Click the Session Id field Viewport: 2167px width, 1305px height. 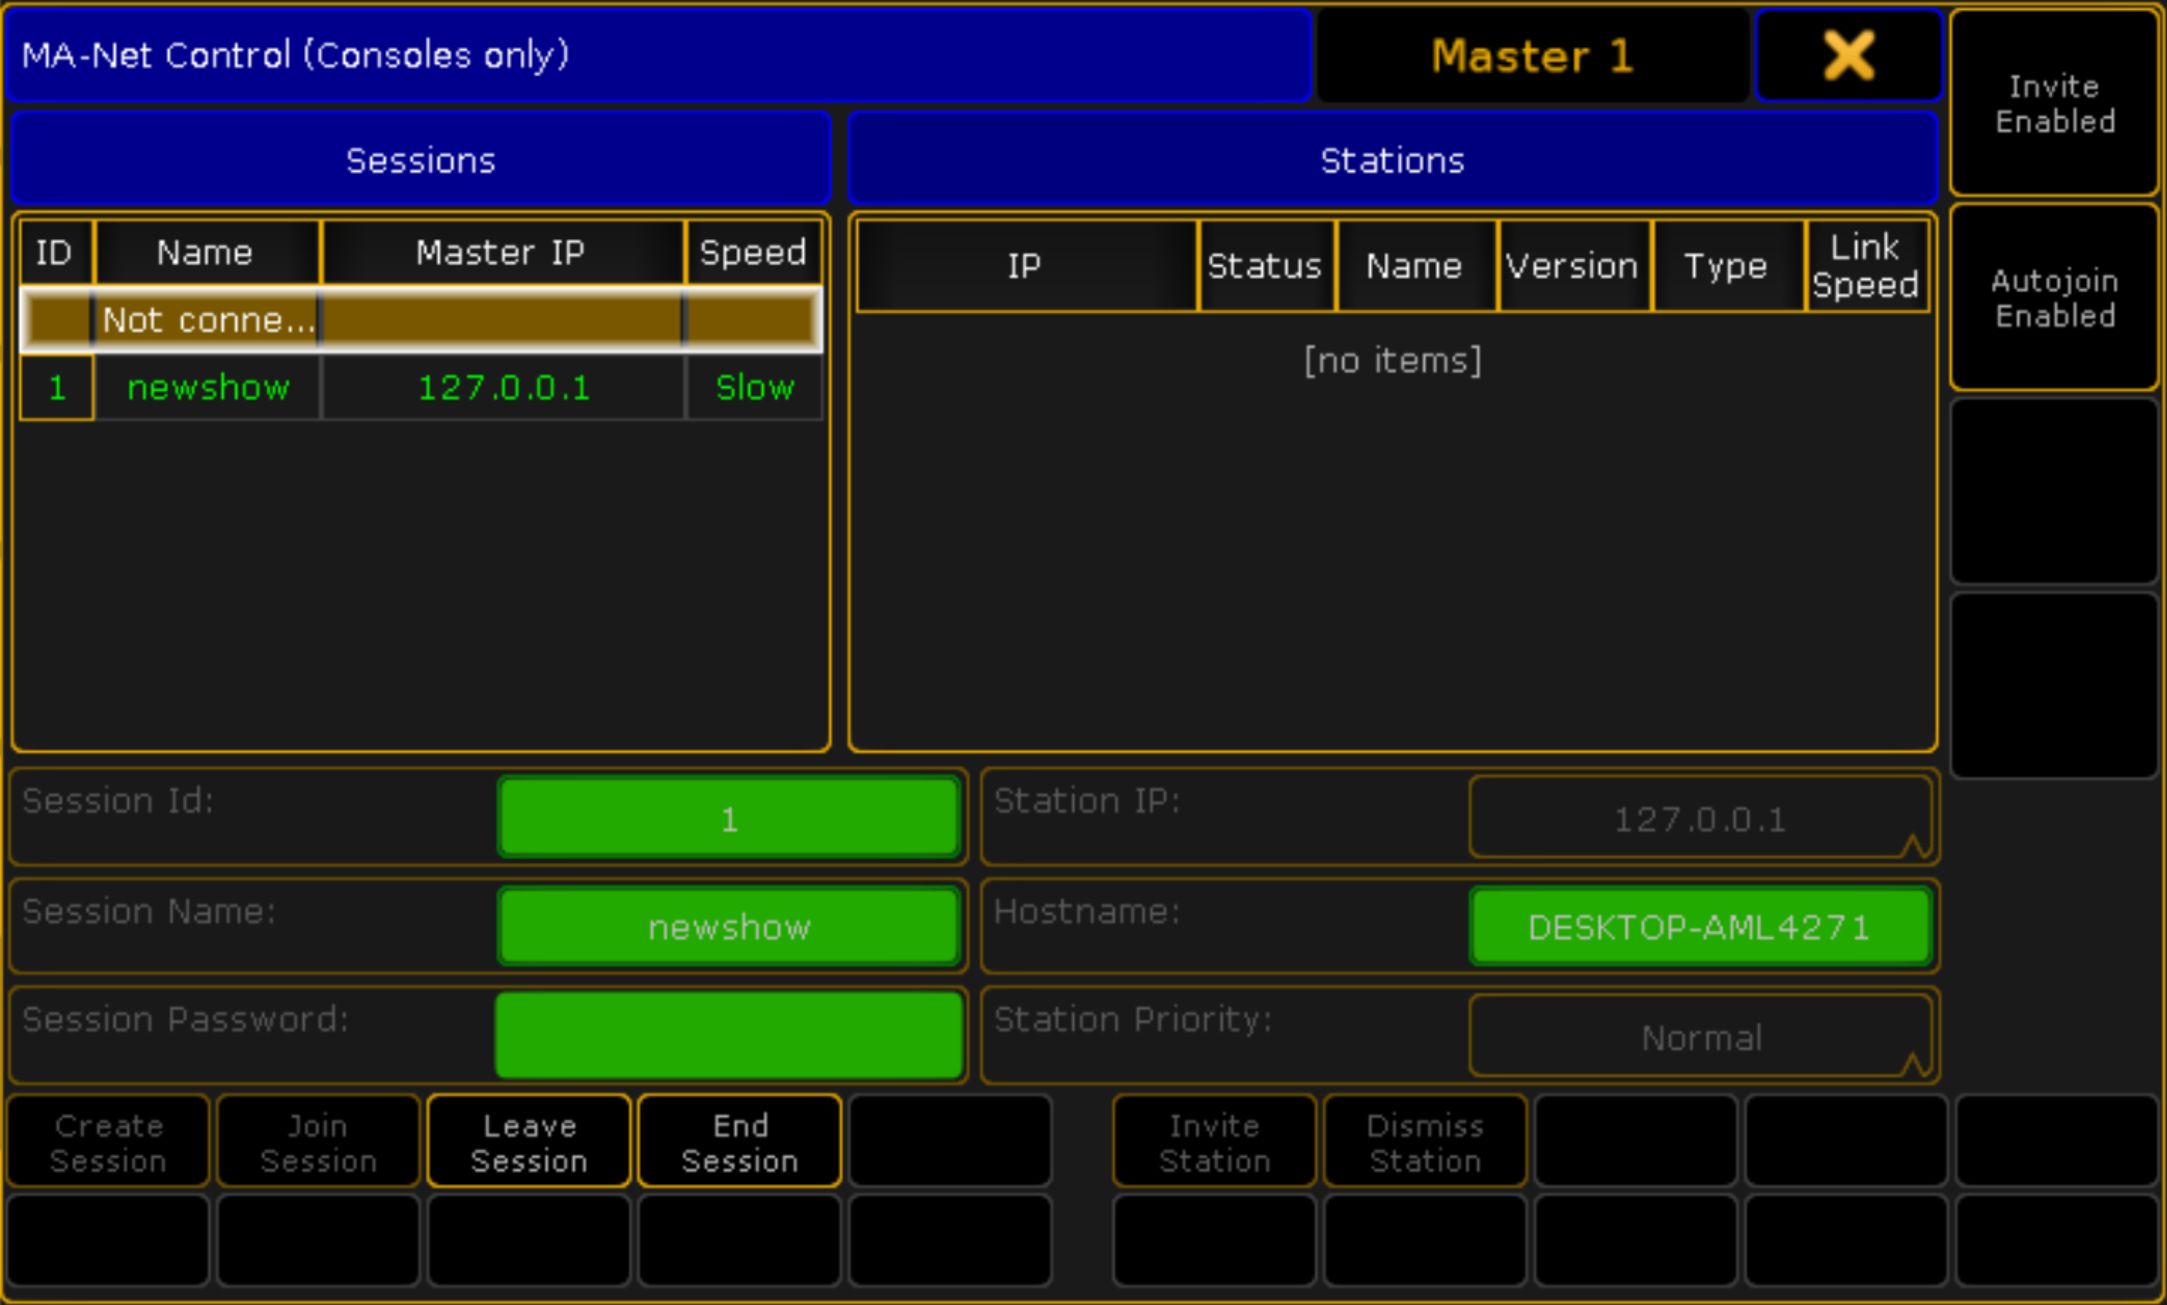(729, 819)
